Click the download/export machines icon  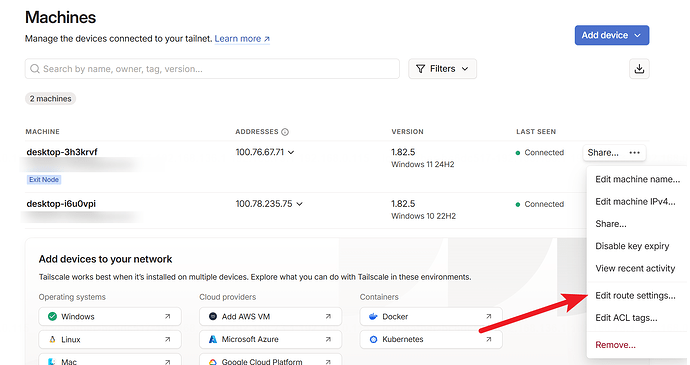639,69
